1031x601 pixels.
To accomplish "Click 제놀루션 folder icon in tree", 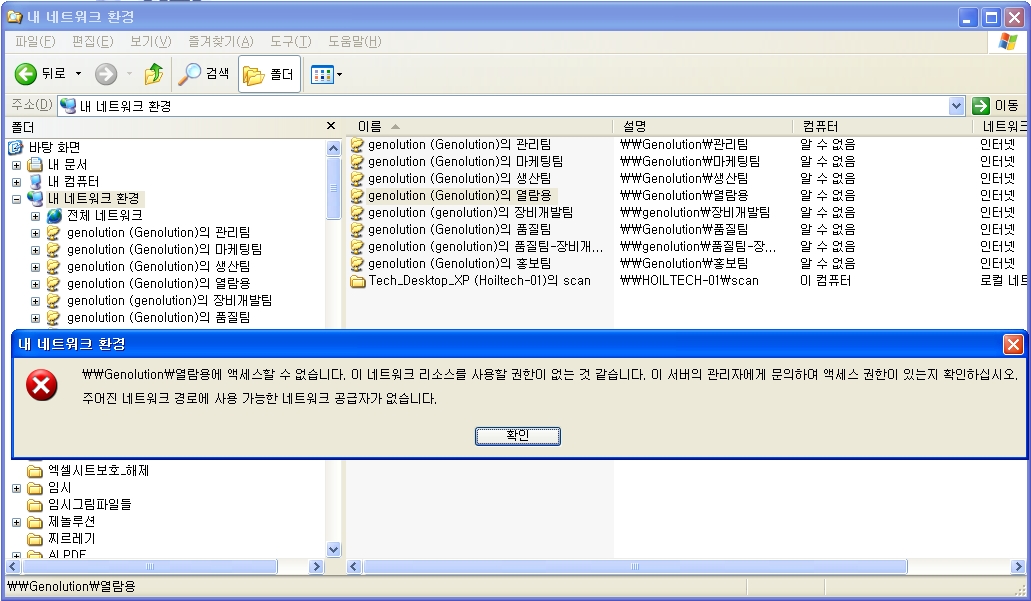I will click(35, 523).
